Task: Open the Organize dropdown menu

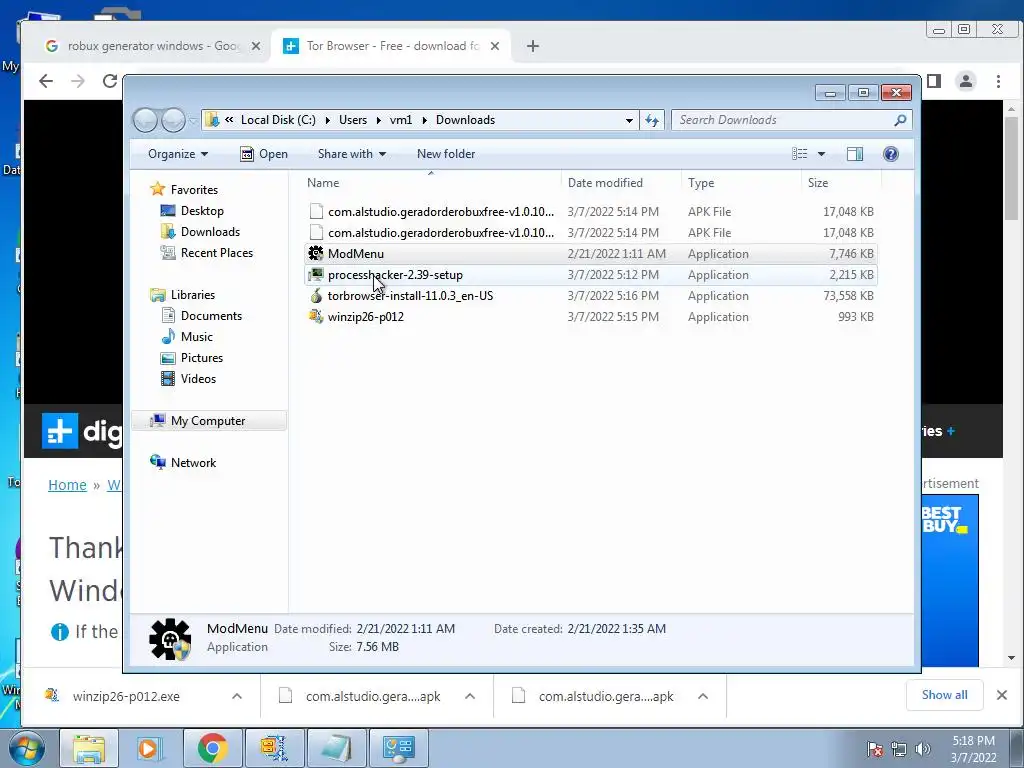Action: 178,154
